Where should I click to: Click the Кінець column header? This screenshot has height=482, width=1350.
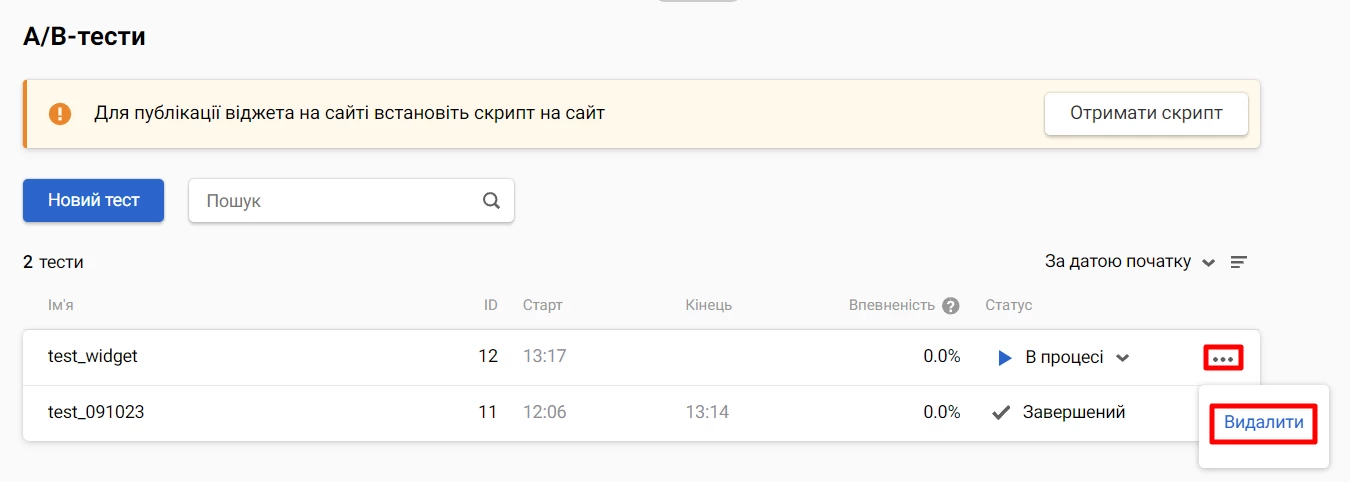(709, 305)
